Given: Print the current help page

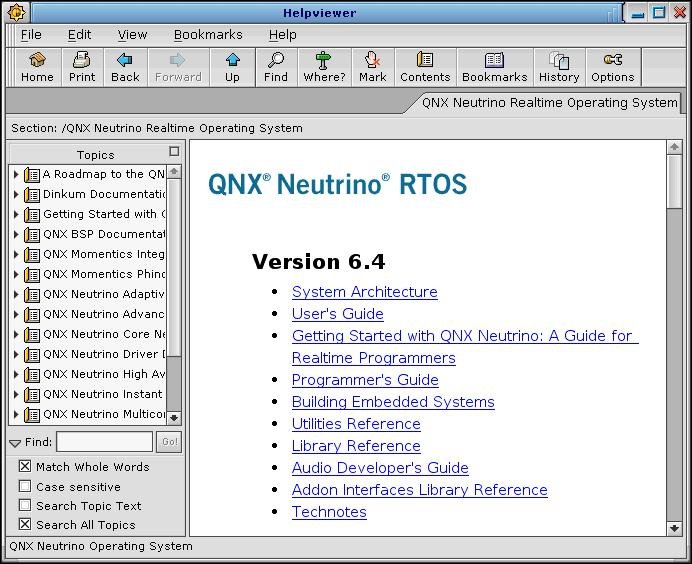Looking at the screenshot, I should (x=82, y=67).
